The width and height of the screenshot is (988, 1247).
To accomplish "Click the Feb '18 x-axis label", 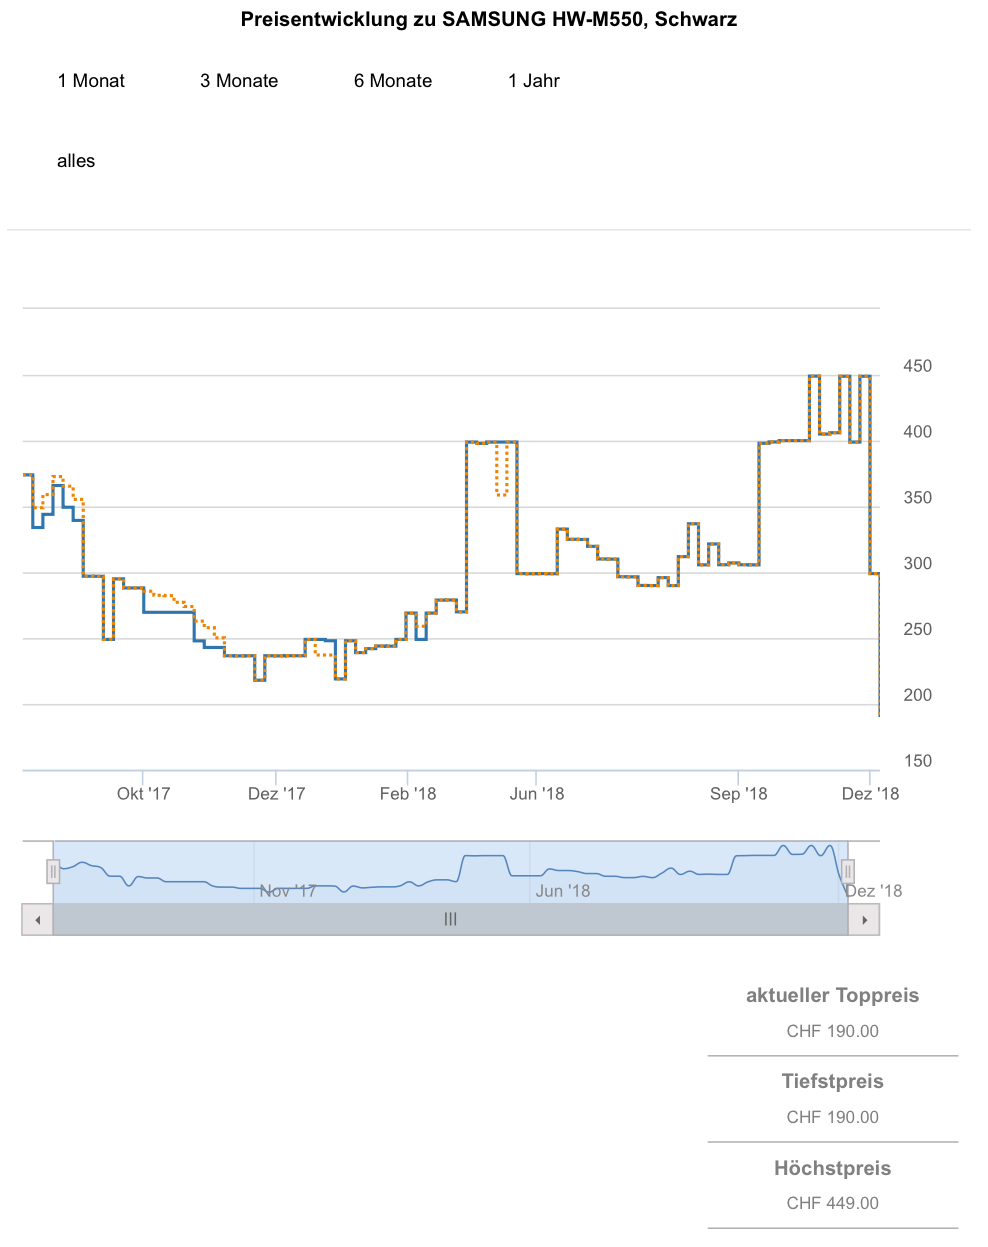I will pos(408,794).
